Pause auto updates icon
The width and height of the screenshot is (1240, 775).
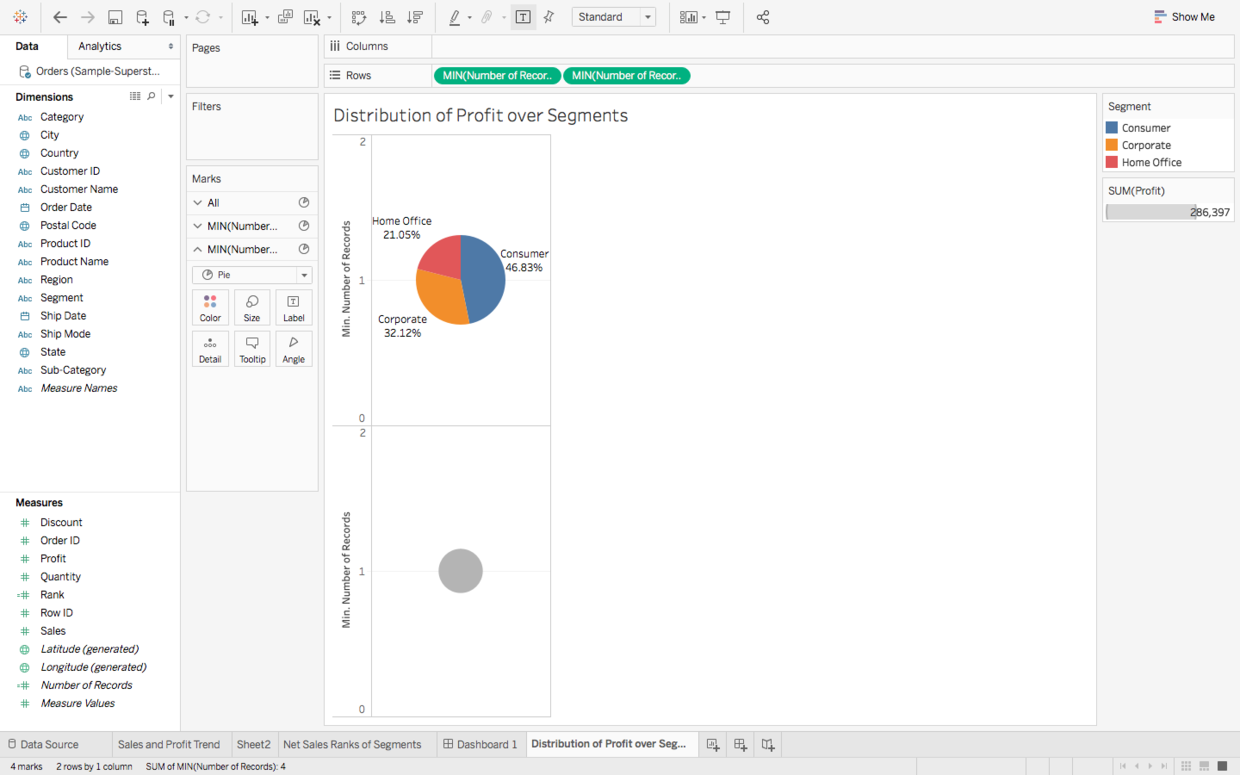click(x=169, y=17)
